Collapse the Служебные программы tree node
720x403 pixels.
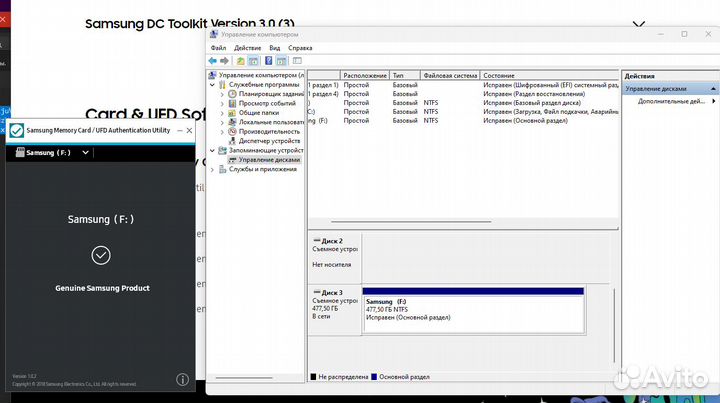pos(212,85)
